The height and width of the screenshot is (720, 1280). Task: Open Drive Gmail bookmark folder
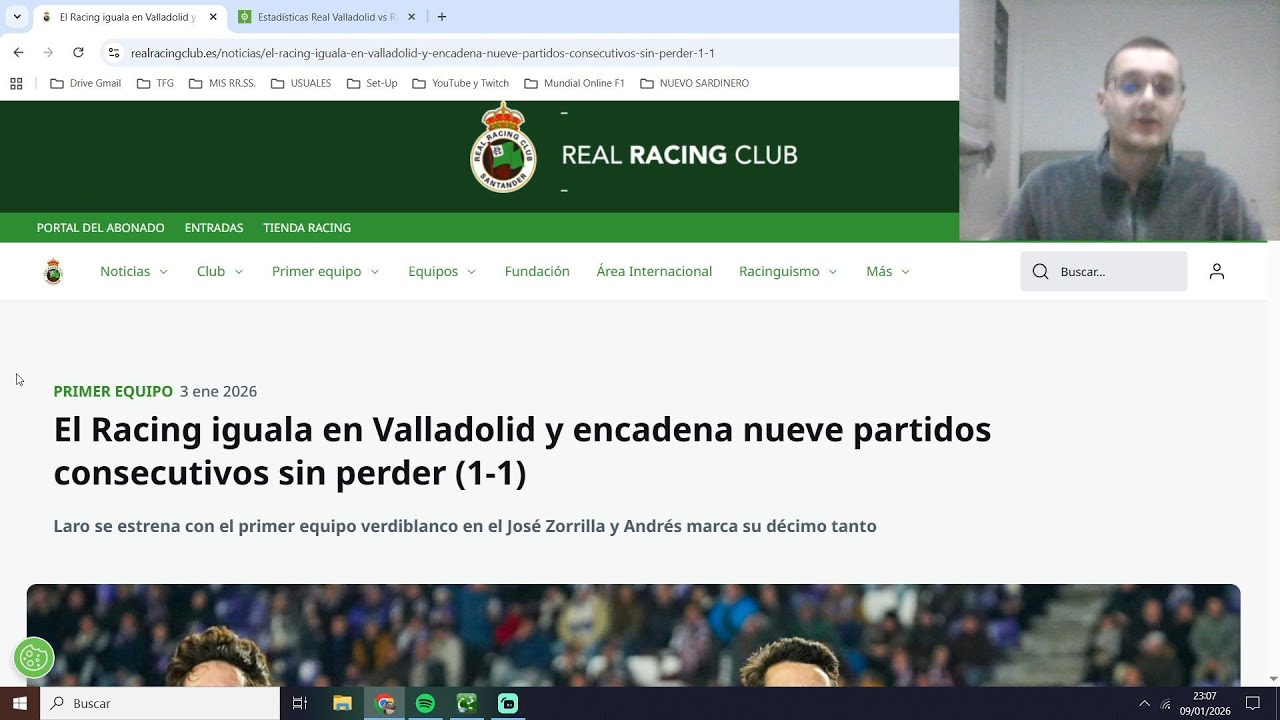86,83
